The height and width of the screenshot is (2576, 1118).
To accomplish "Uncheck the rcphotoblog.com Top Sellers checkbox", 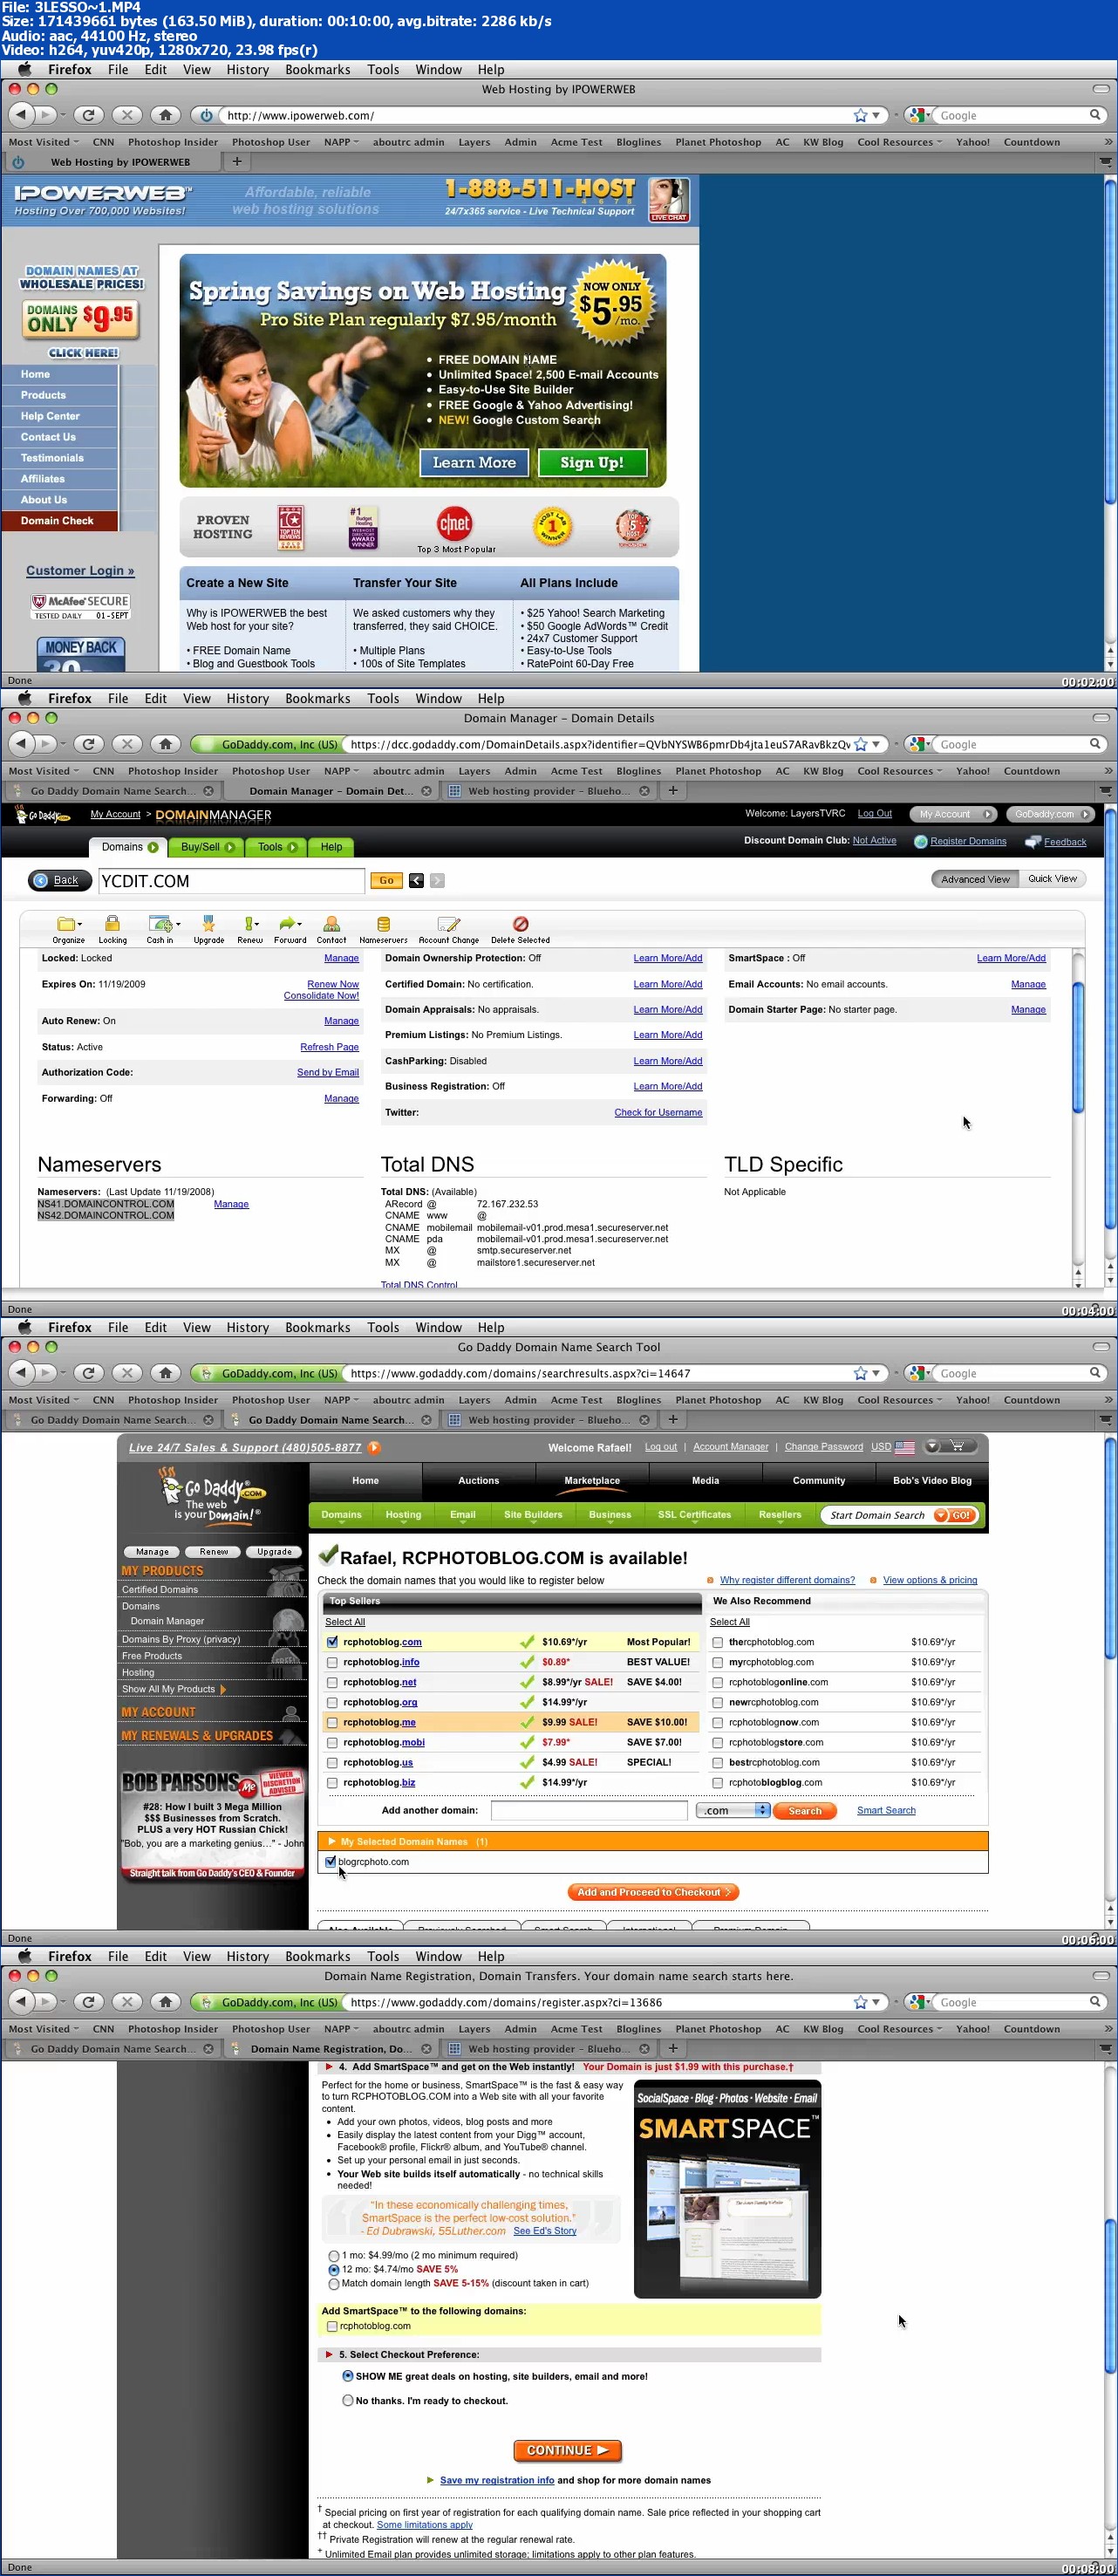I will point(332,1642).
